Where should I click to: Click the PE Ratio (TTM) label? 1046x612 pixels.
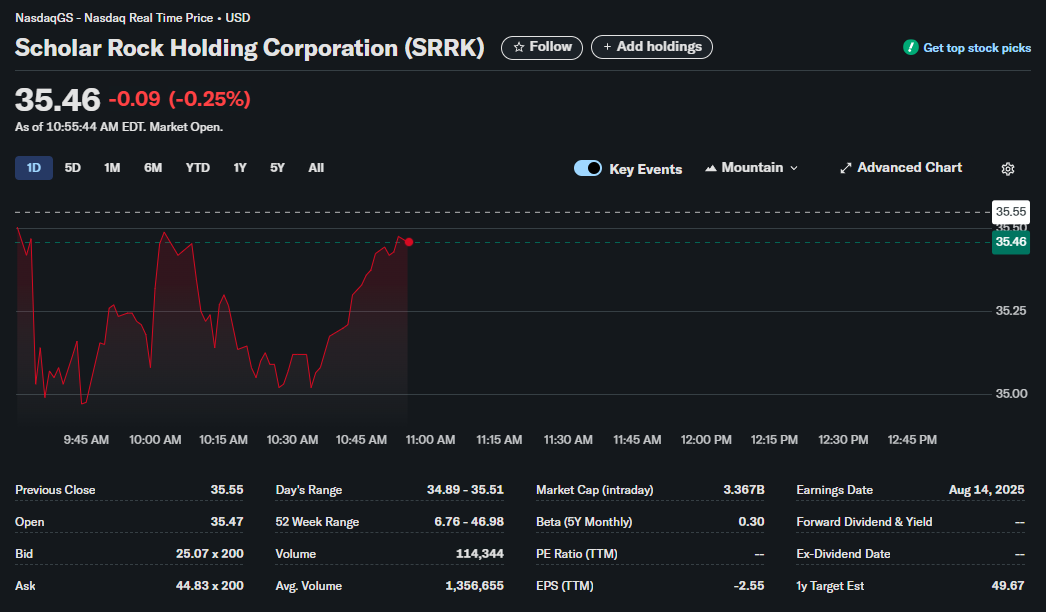click(577, 554)
